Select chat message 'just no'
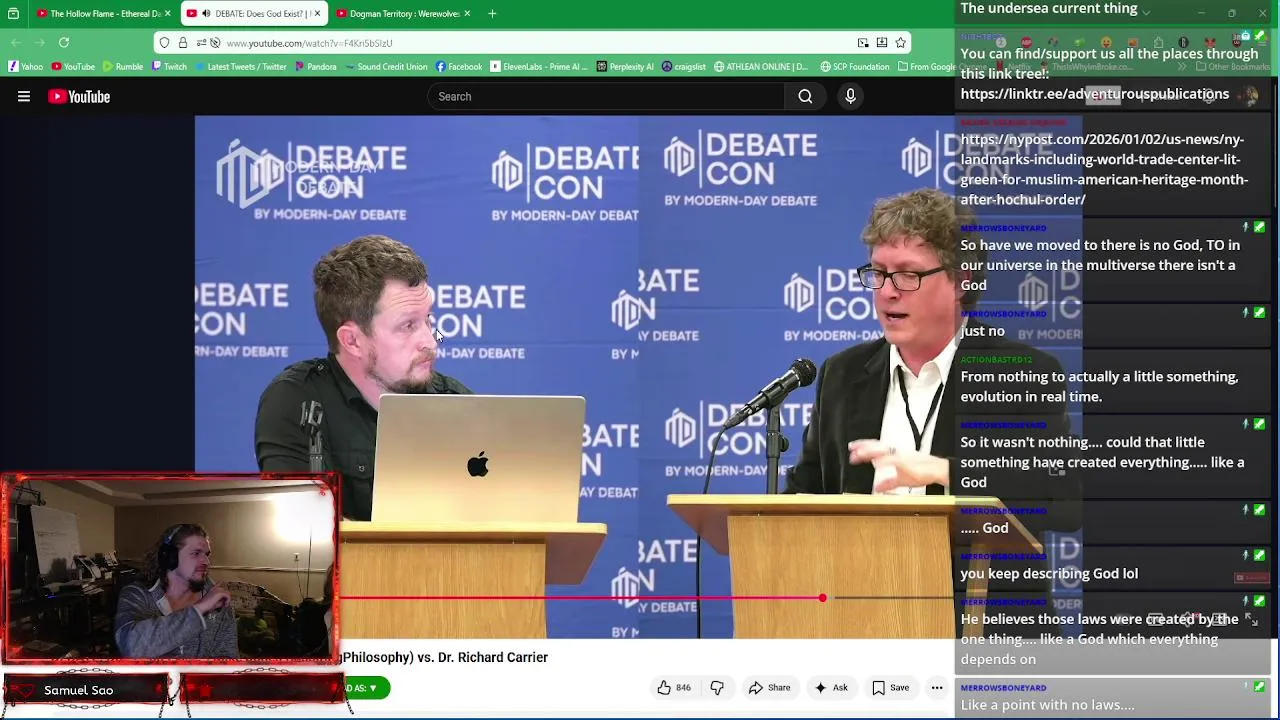 pos(983,331)
